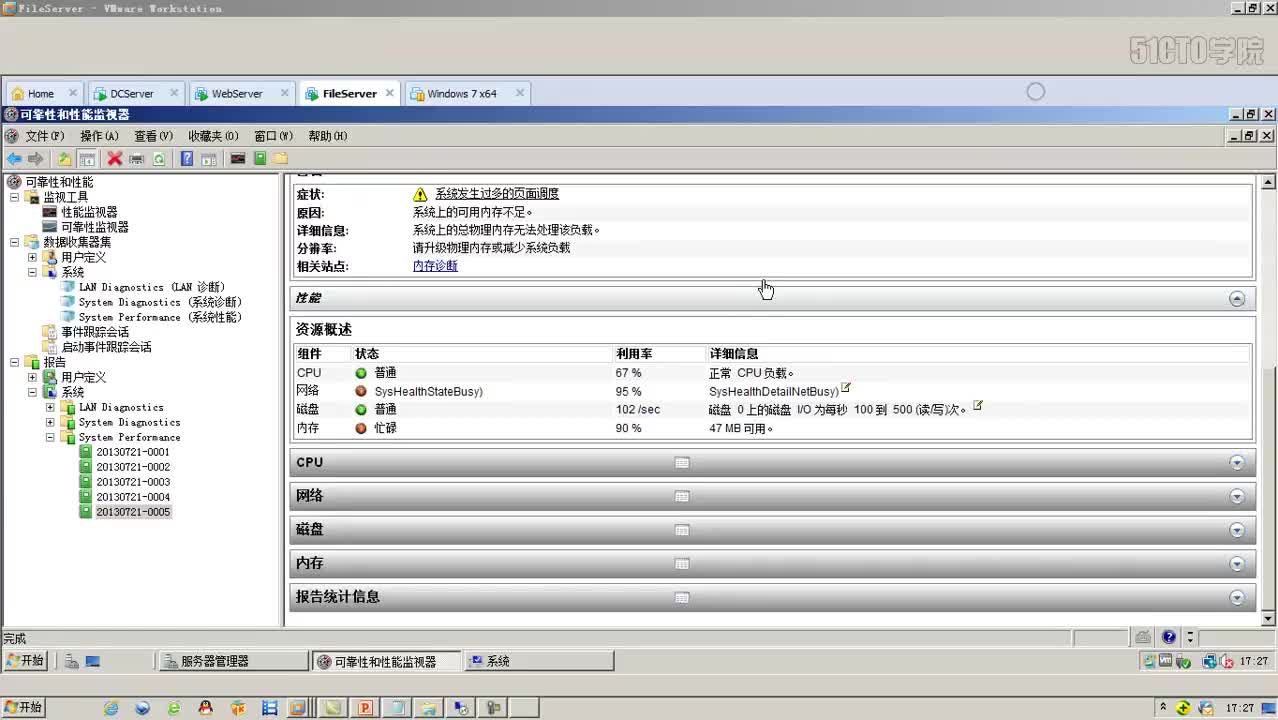This screenshot has width=1278, height=720.
Task: Expand the 网络 section with its chevron
Action: pyautogui.click(x=1237, y=497)
